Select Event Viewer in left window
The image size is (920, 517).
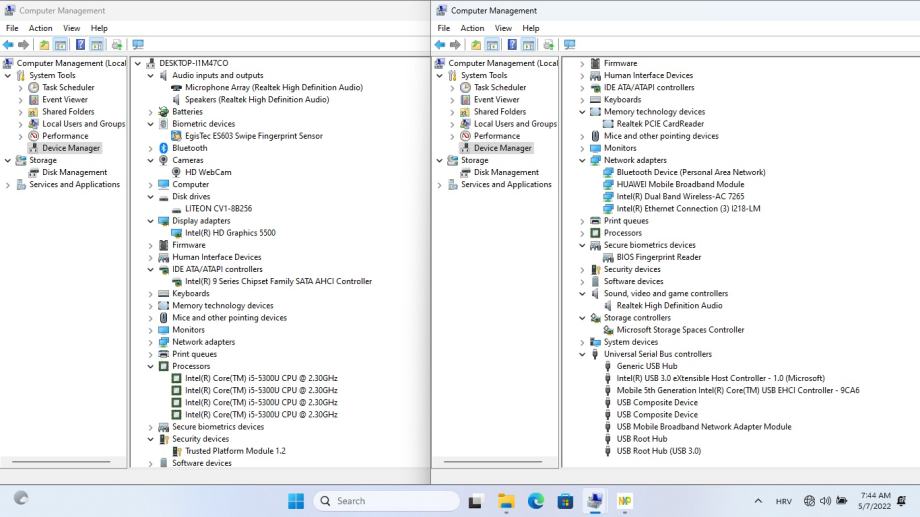[65, 99]
